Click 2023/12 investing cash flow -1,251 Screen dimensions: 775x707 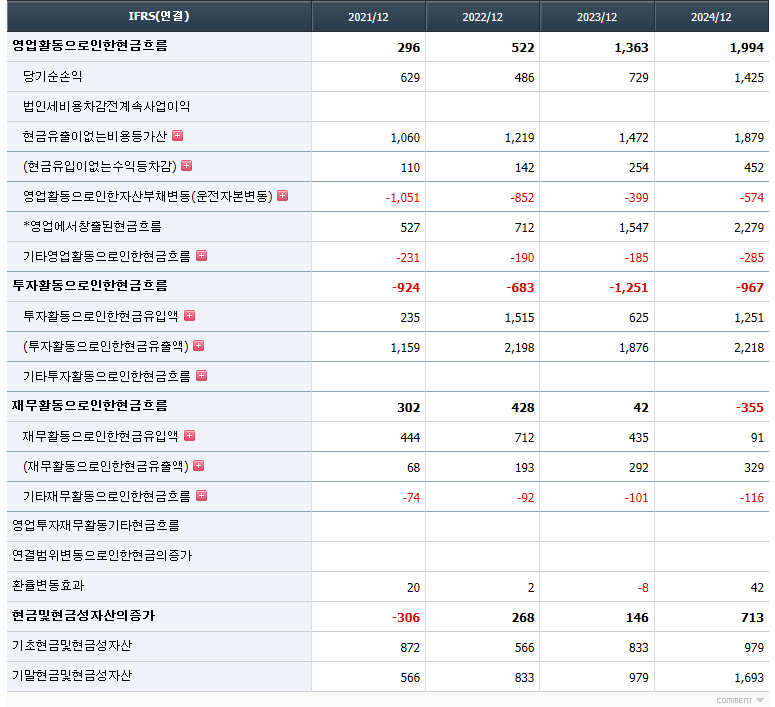point(629,287)
